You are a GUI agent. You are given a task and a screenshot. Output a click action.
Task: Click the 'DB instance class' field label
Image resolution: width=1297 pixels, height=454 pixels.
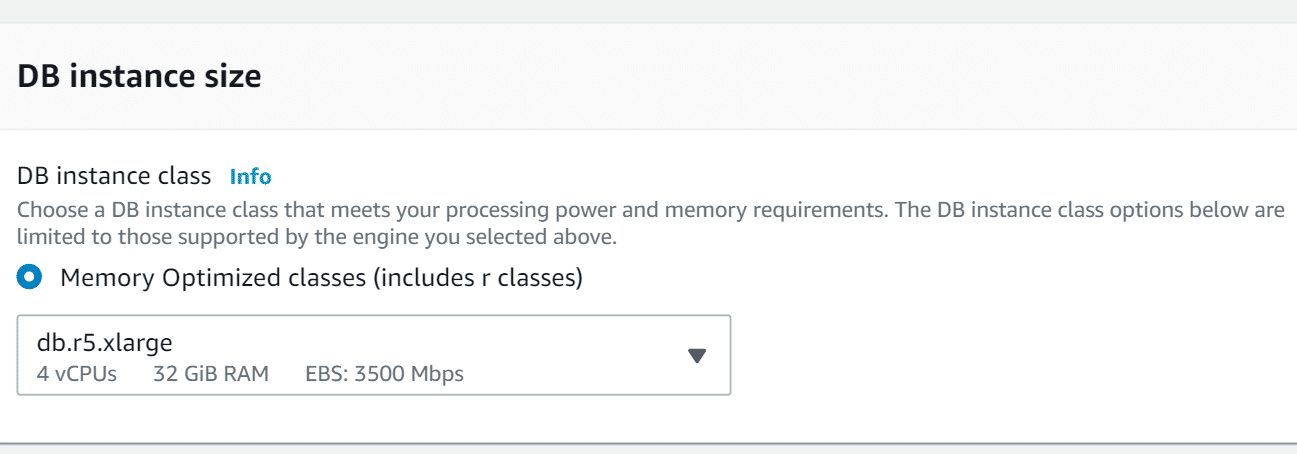tap(114, 176)
